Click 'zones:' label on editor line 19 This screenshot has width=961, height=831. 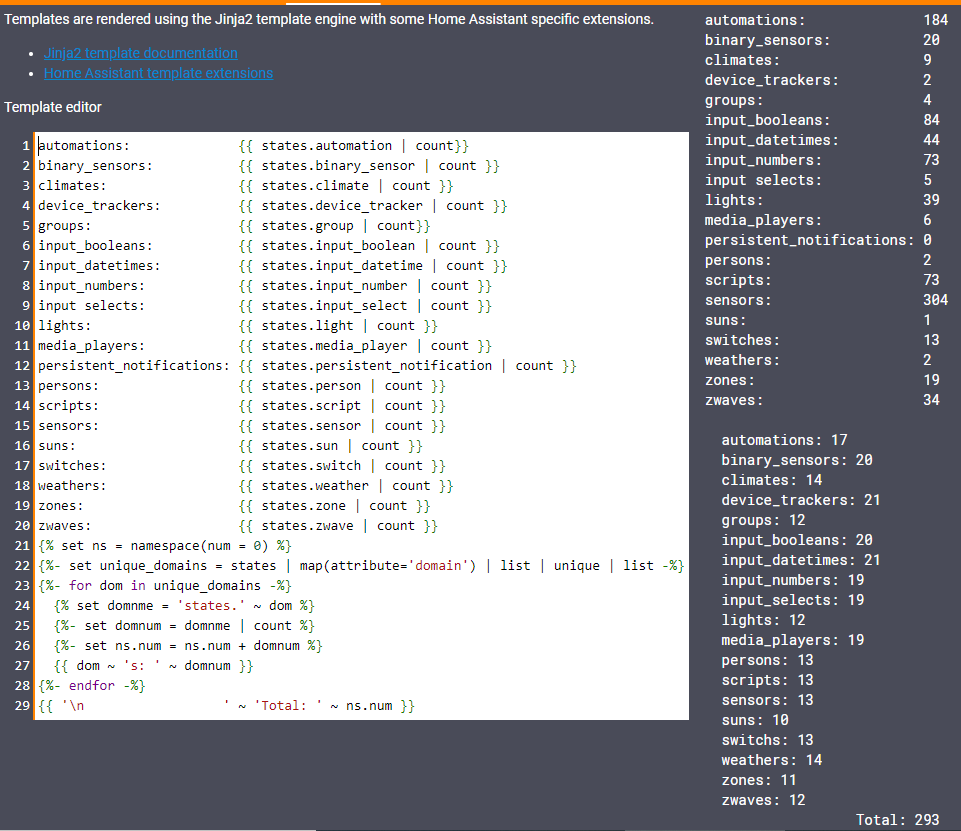61,506
